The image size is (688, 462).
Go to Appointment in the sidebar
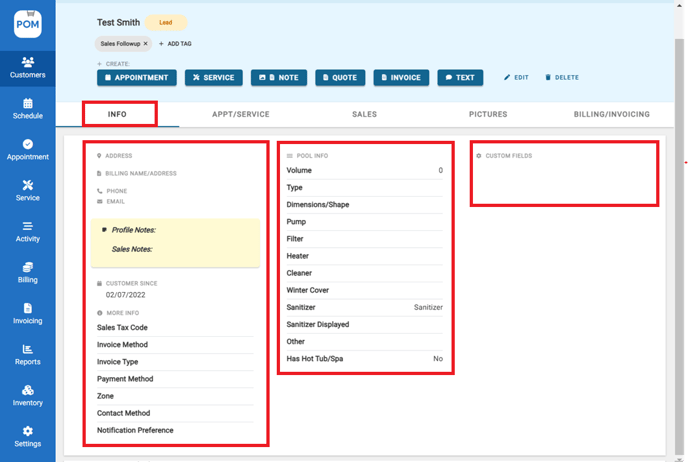[x=27, y=150]
